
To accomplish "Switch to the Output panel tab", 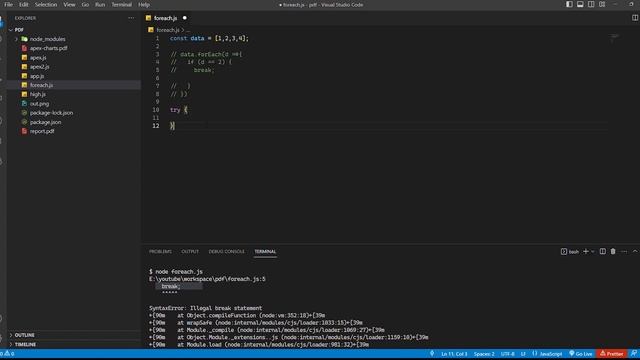I will pyautogui.click(x=190, y=251).
